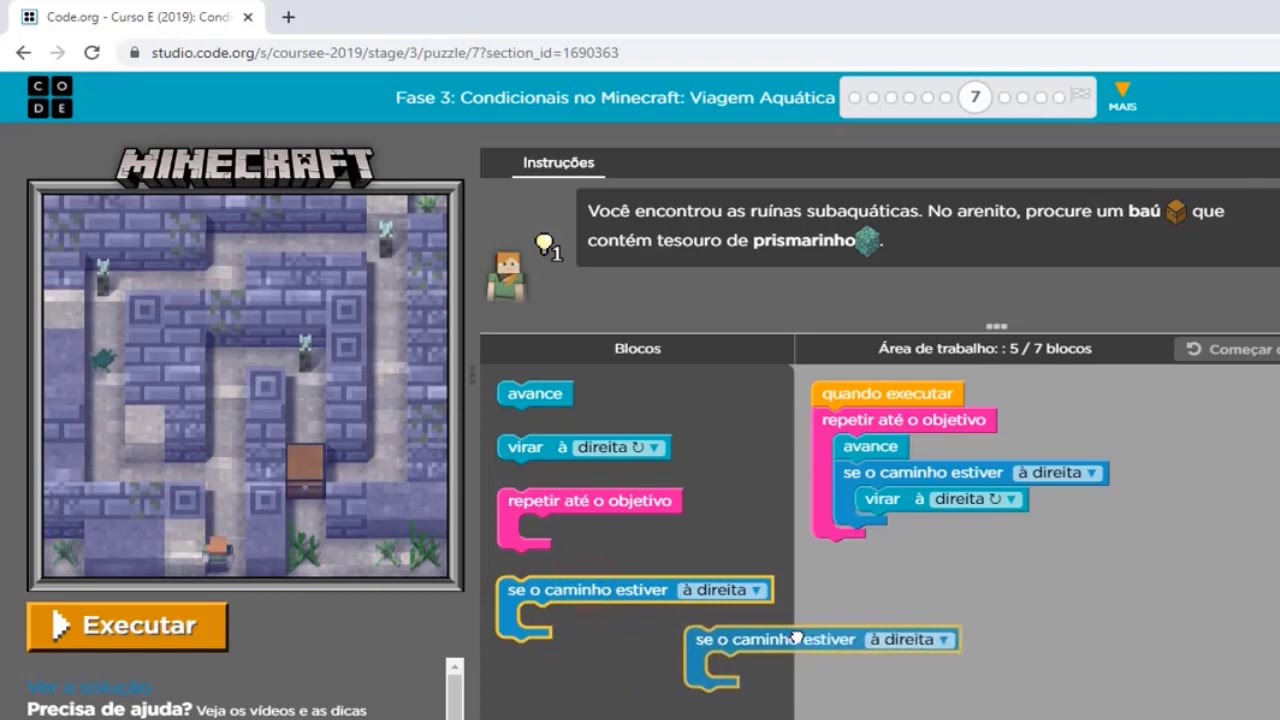
Task: Select the level 8 progress bubble
Action: 1006,97
